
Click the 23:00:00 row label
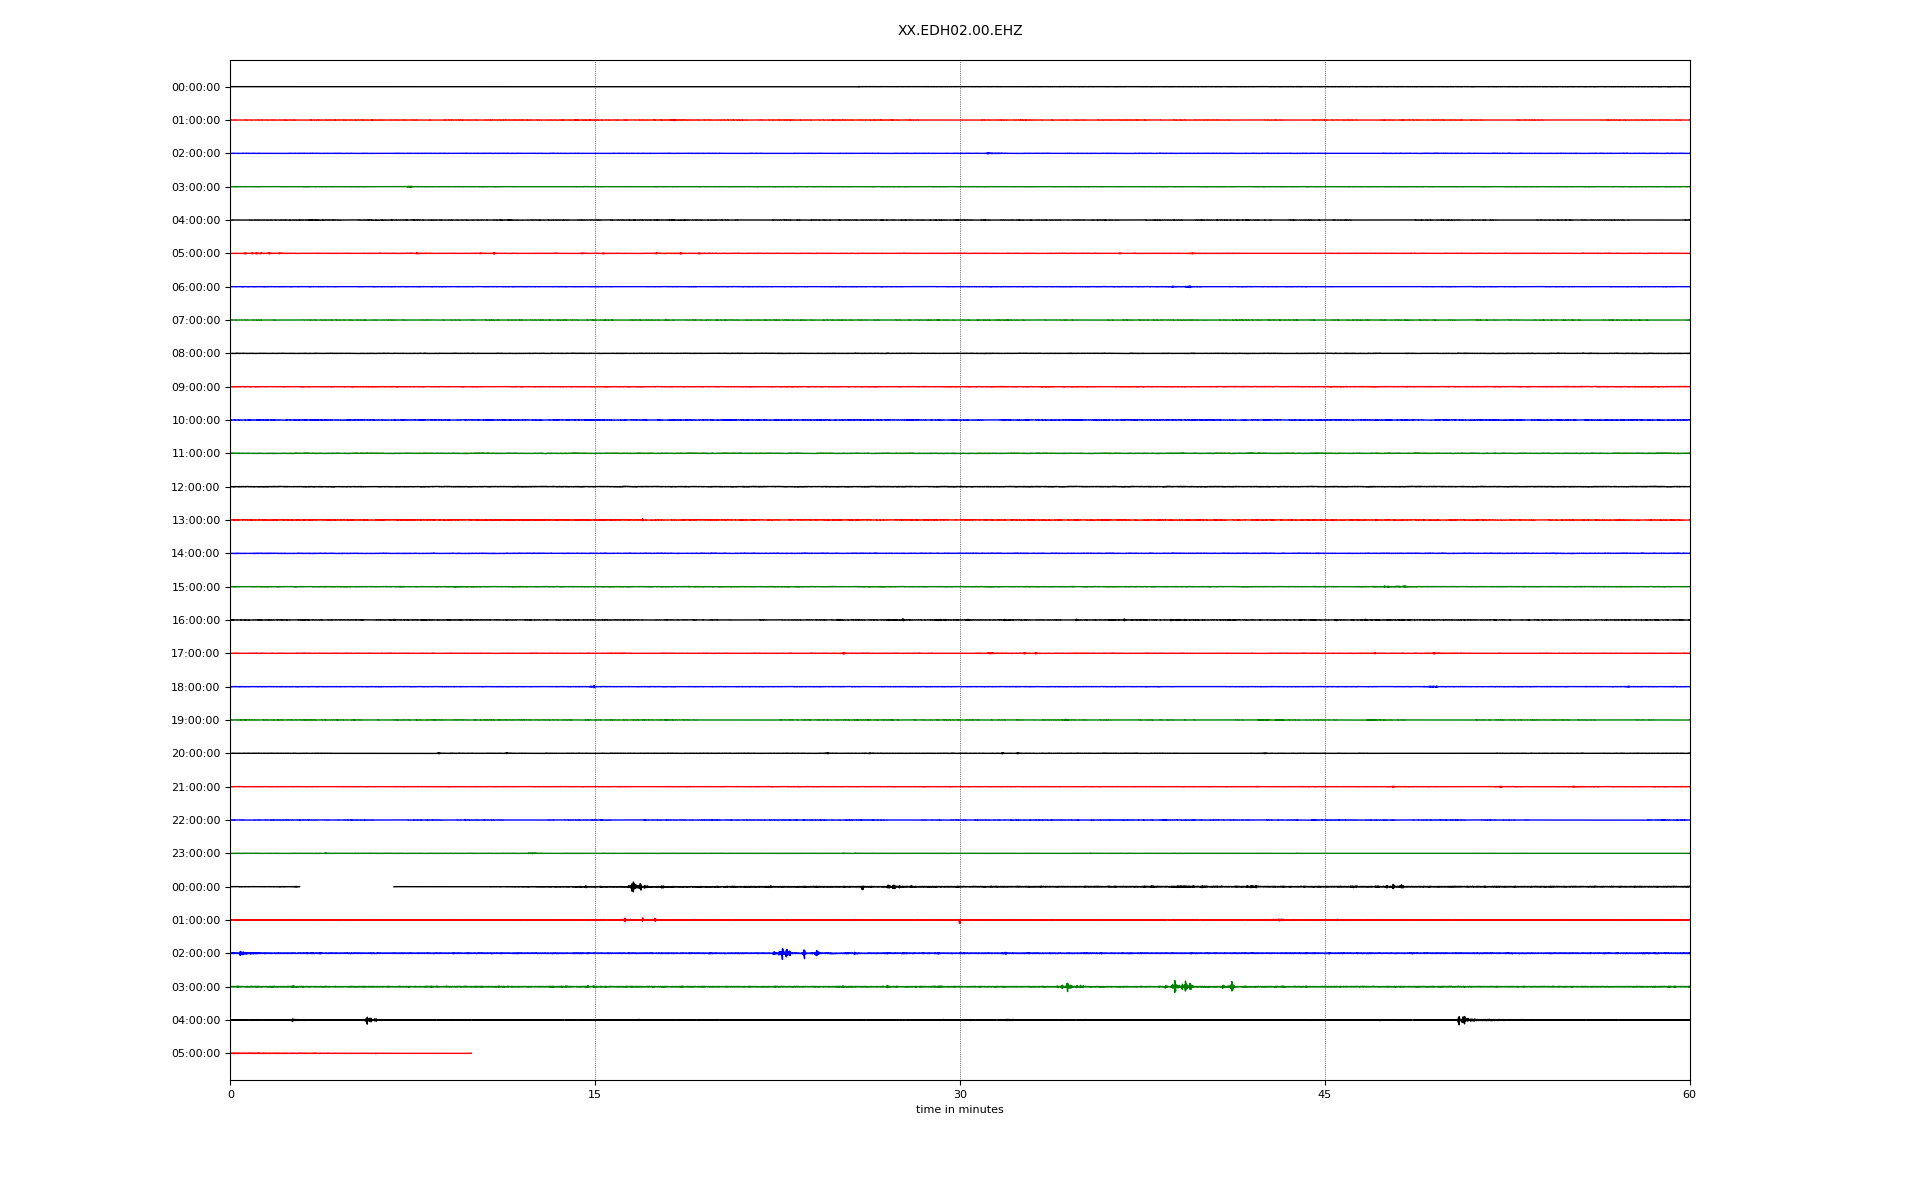pos(196,853)
